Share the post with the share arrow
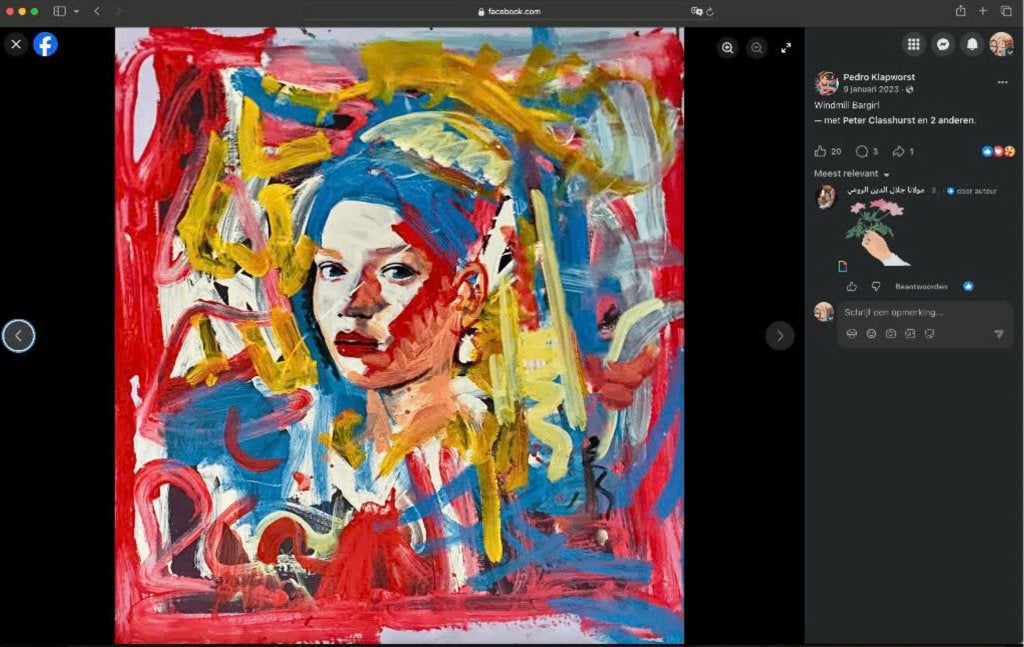The width and height of the screenshot is (1024, 647). coord(899,151)
